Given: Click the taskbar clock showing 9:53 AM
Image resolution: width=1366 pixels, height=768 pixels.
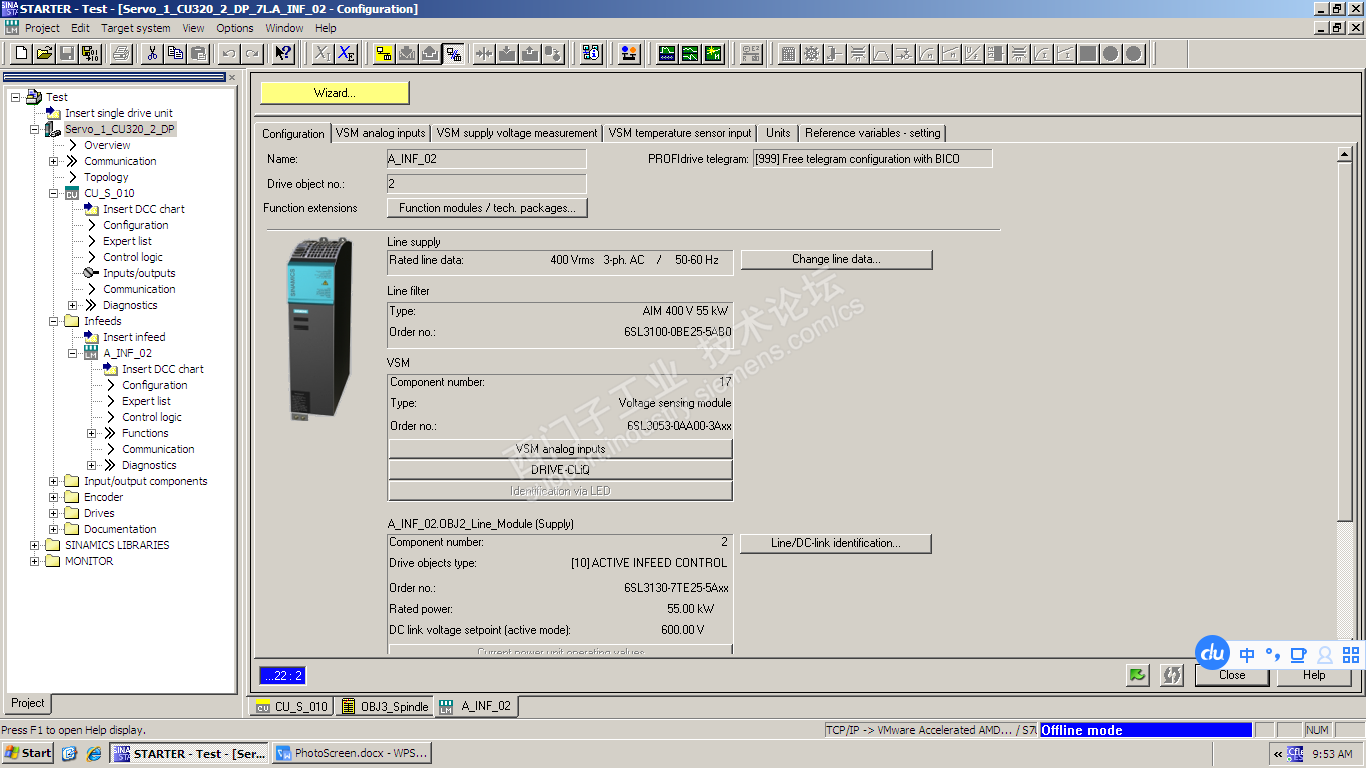Looking at the screenshot, I should click(1332, 754).
